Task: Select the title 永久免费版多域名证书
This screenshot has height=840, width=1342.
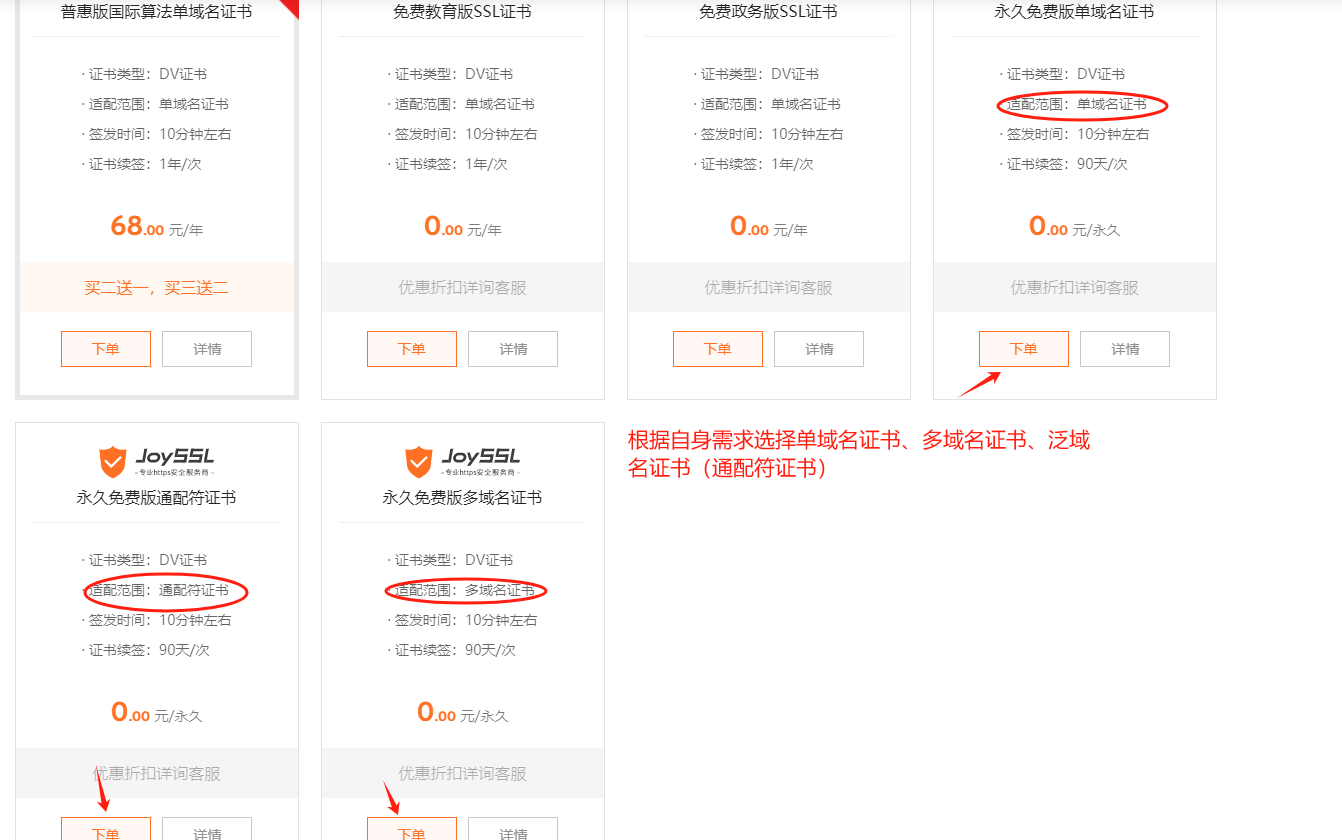Action: 463,498
